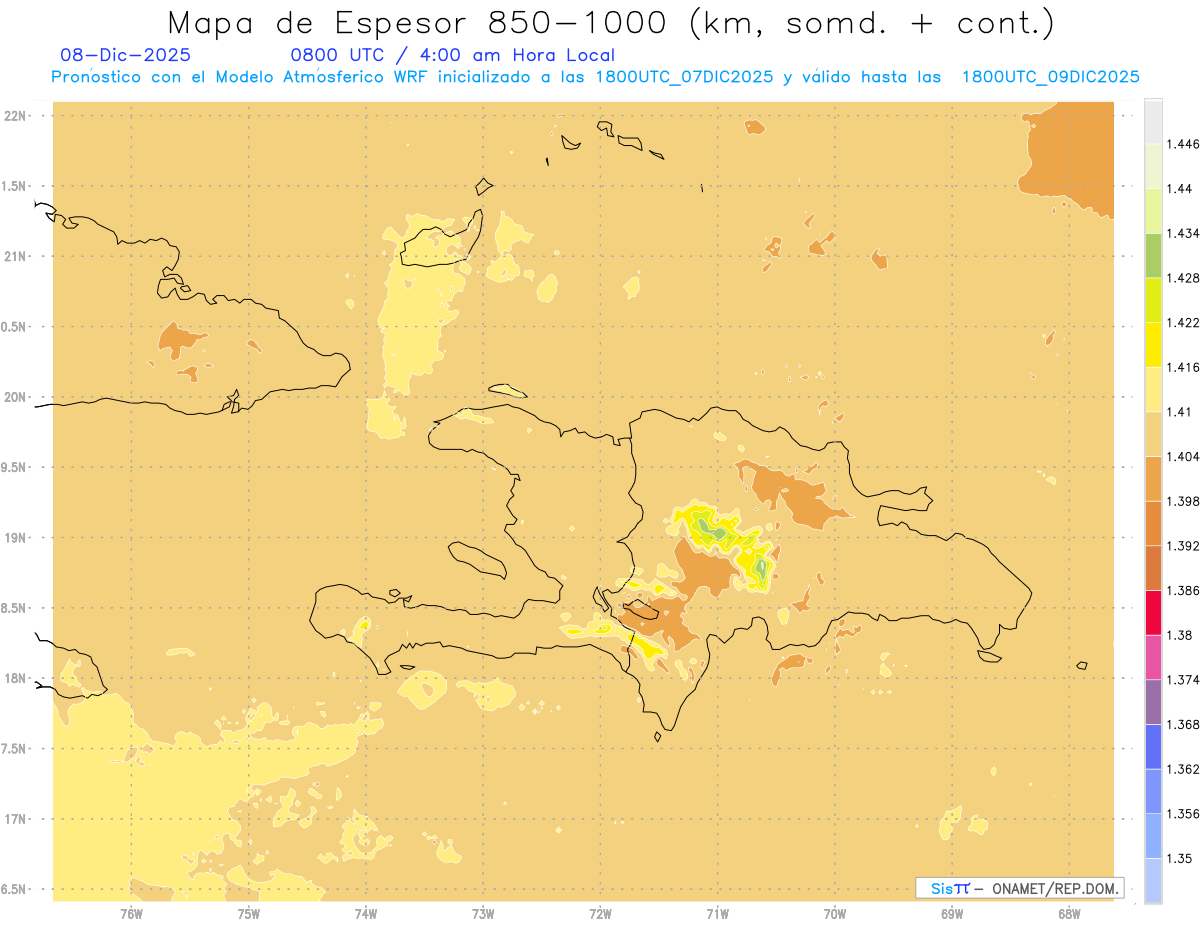Viewport: 1200px width, 927px height.
Task: Click the '69W' longitude label
Action: pyautogui.click(x=952, y=913)
